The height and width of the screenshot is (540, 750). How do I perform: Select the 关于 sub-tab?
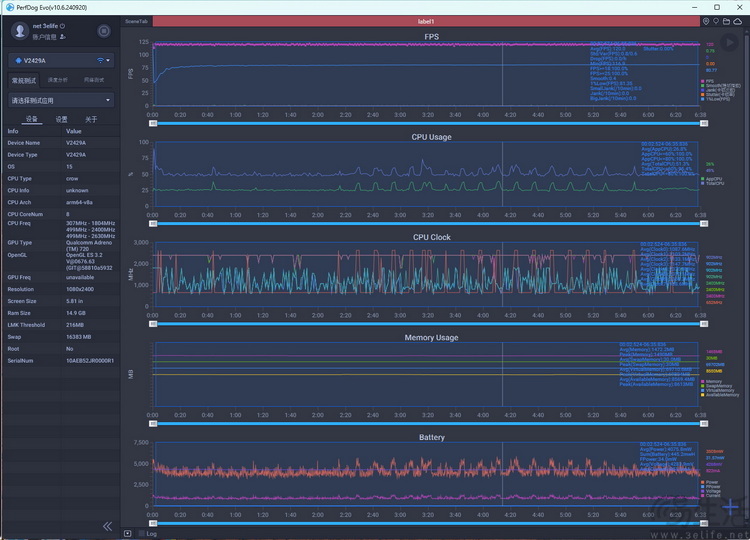coord(91,119)
